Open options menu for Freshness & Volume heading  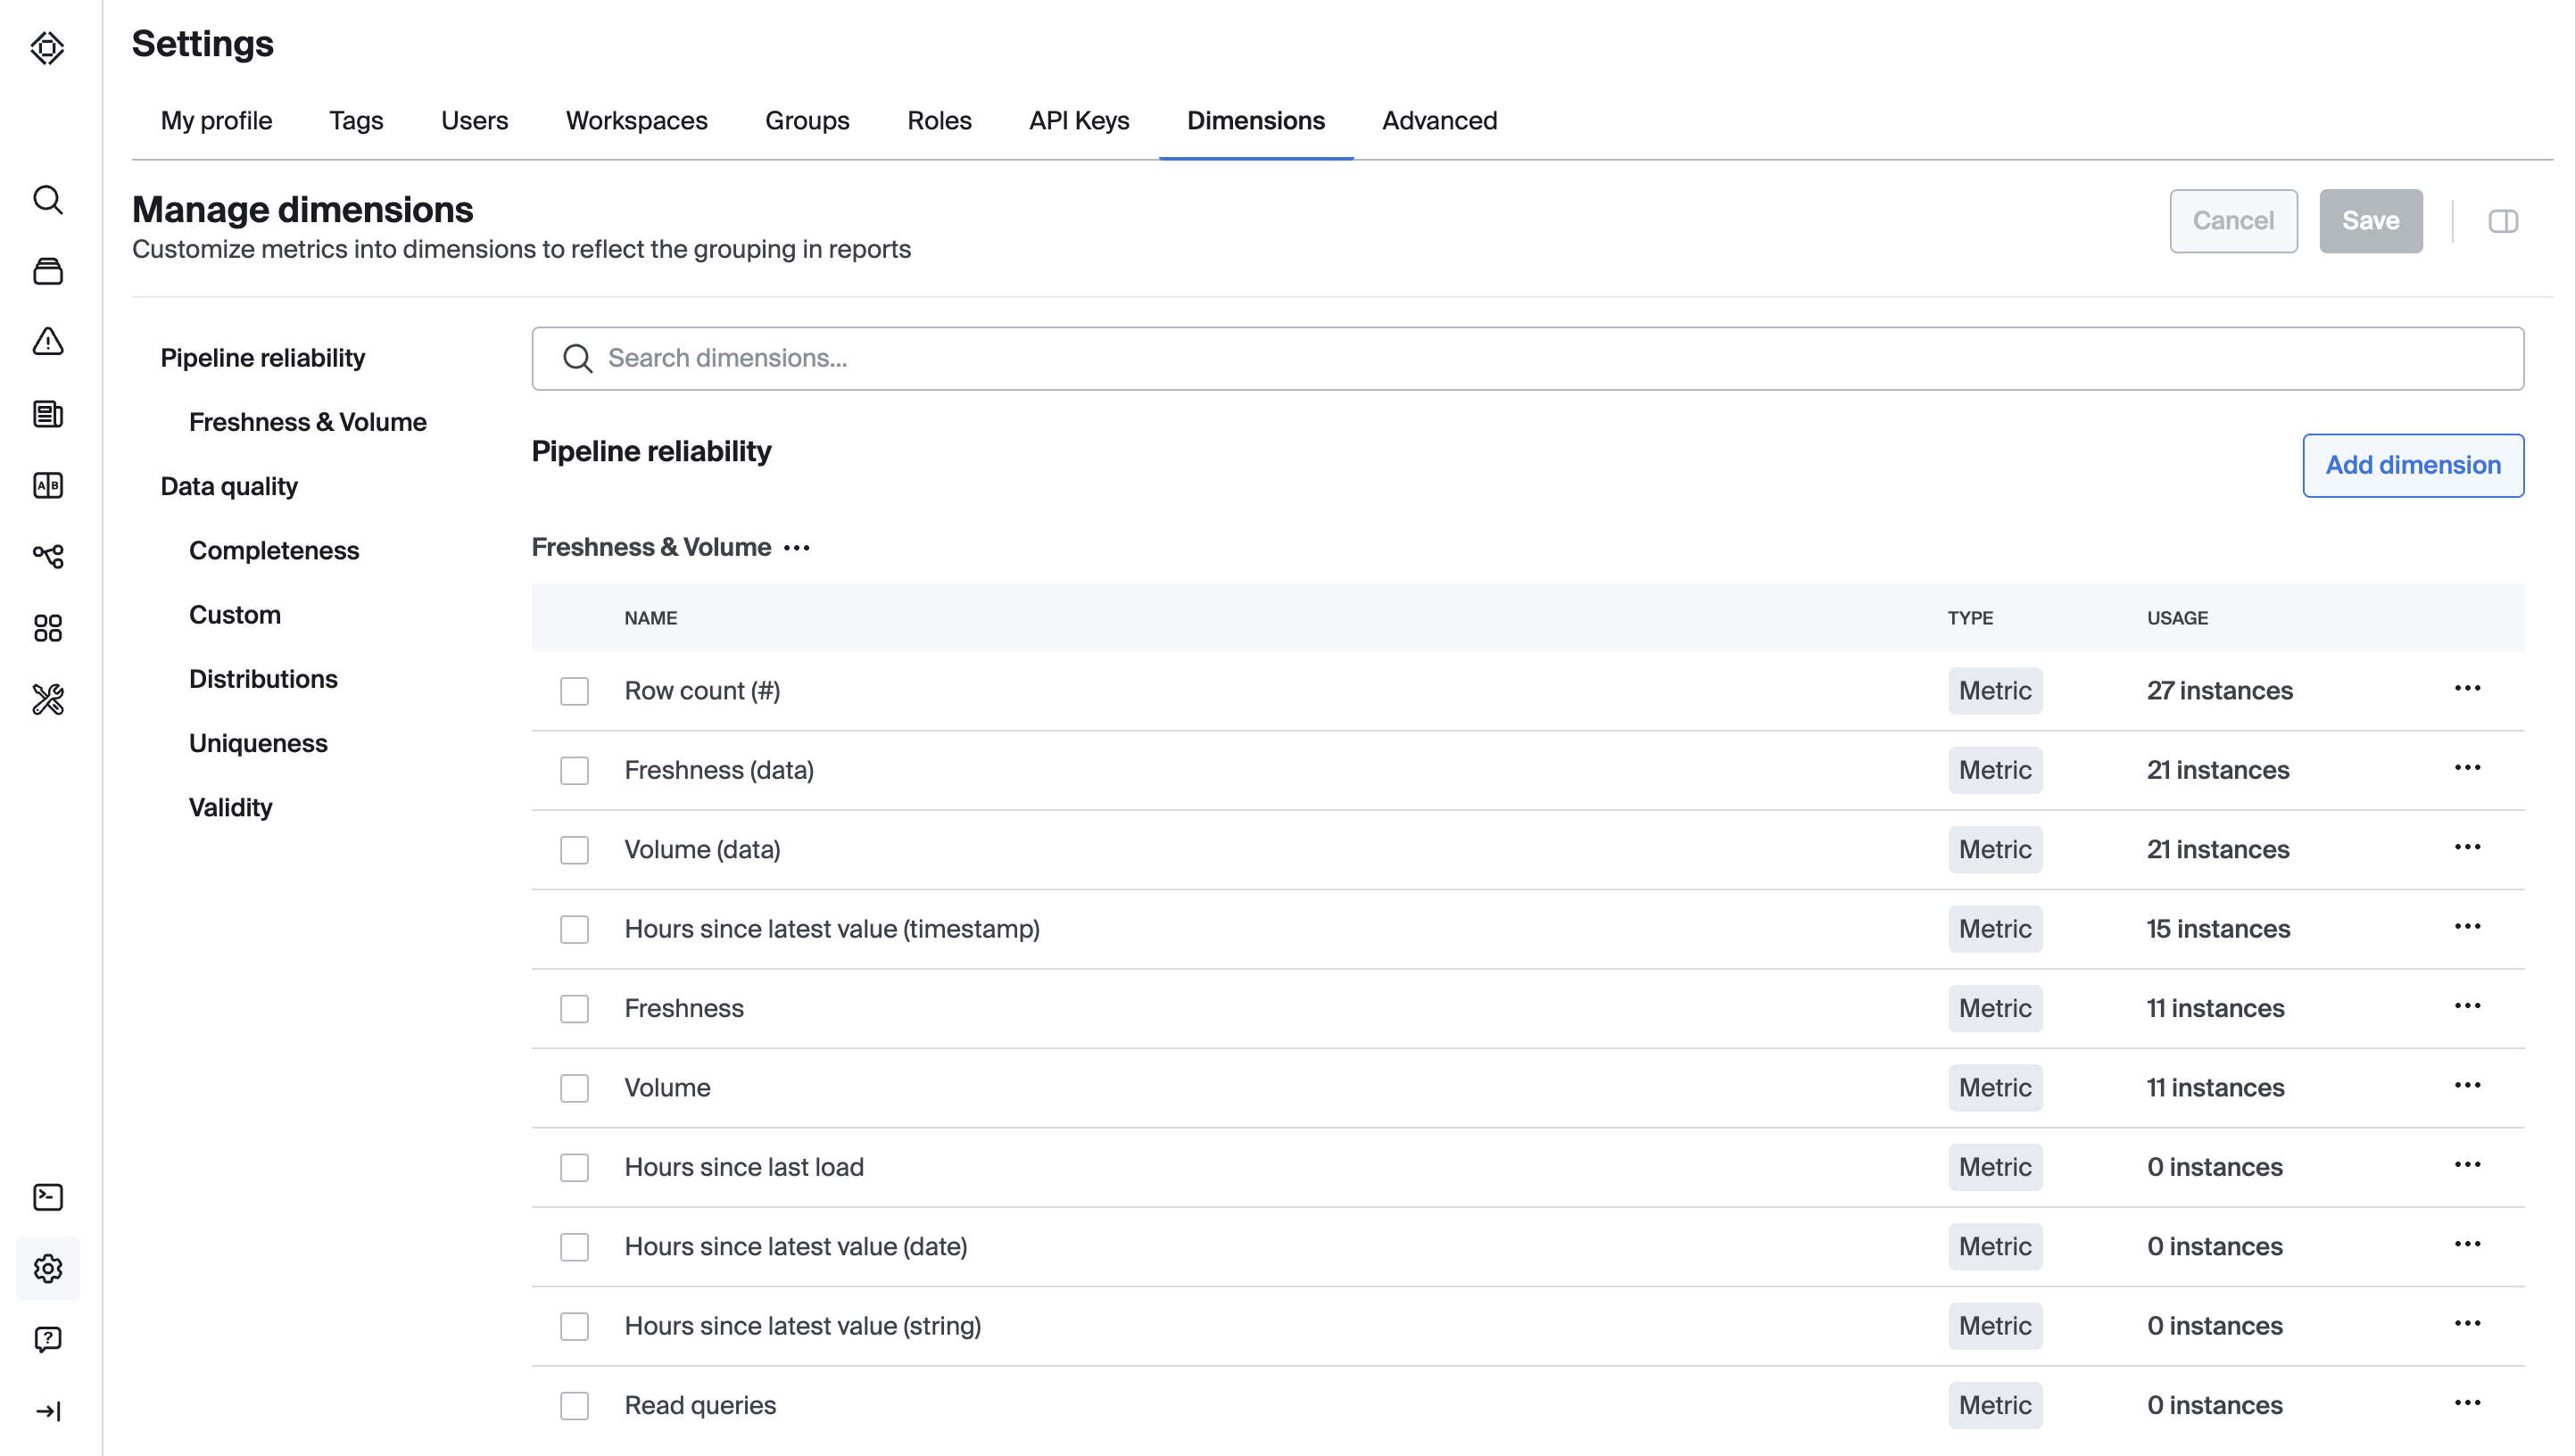coord(797,548)
